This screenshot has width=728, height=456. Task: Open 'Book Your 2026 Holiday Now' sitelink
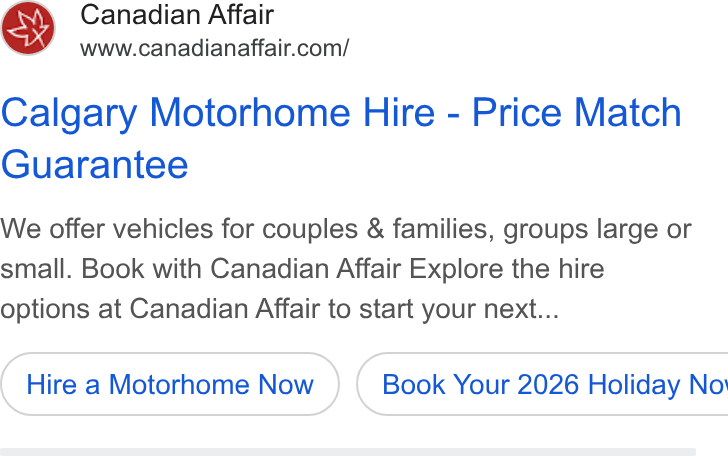pyautogui.click(x=542, y=384)
